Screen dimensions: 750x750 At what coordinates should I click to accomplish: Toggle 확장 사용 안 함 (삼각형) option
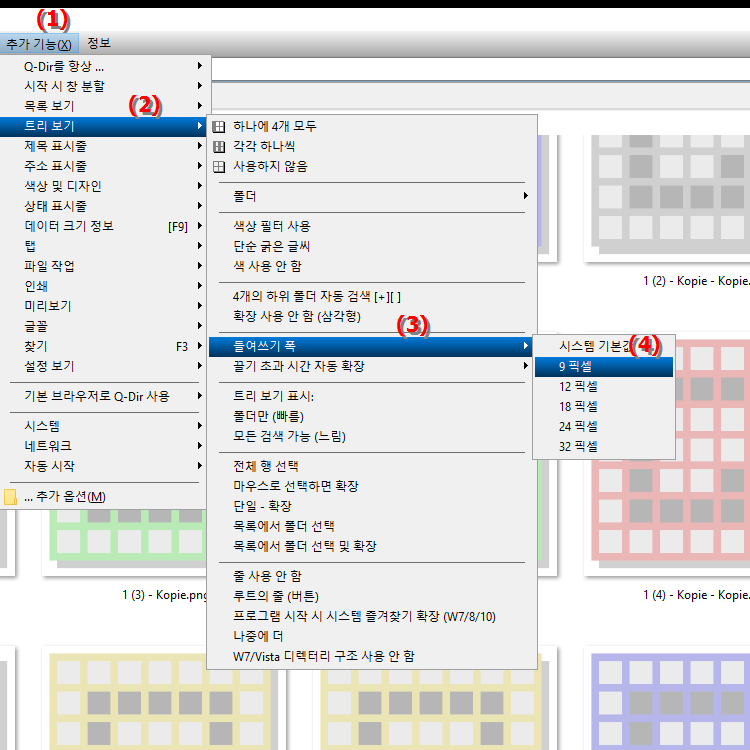point(372,317)
